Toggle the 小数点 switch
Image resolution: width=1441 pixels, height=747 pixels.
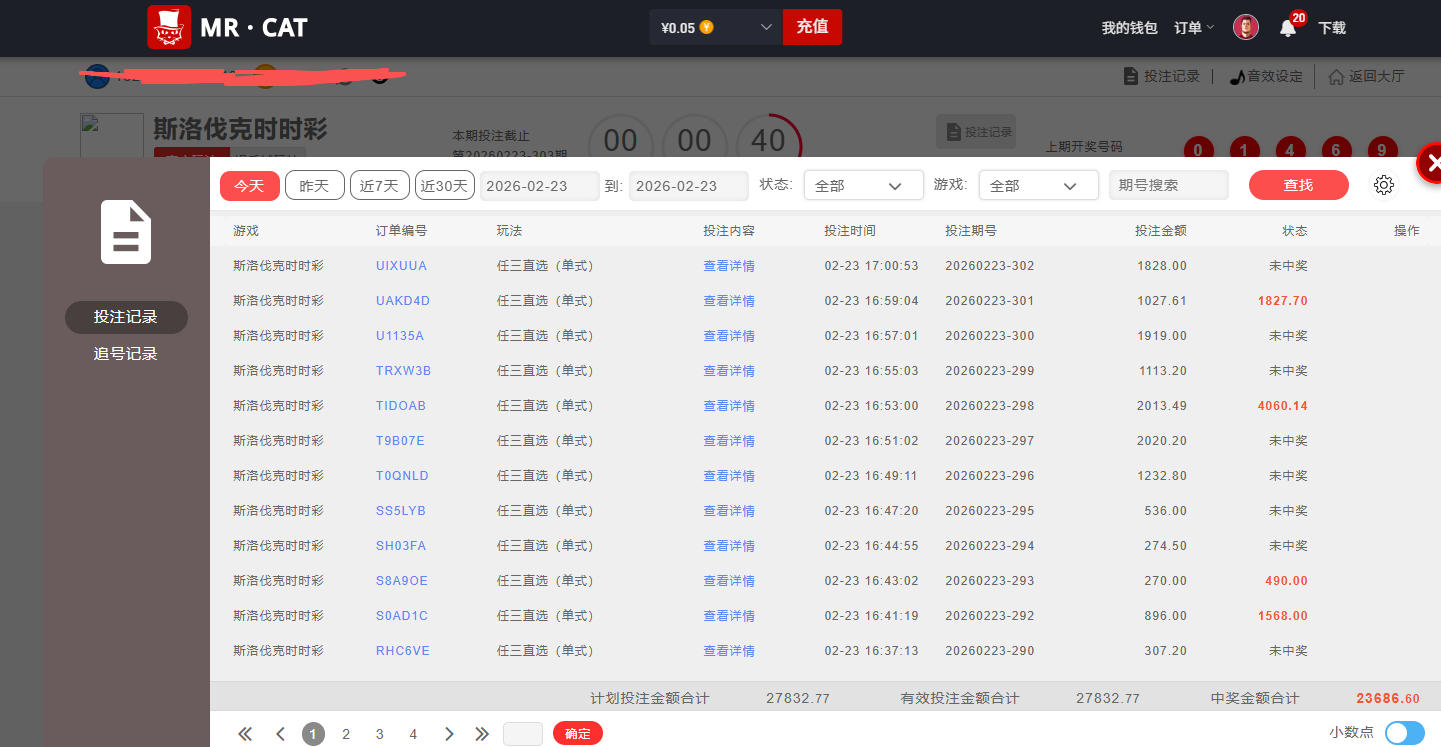1404,733
